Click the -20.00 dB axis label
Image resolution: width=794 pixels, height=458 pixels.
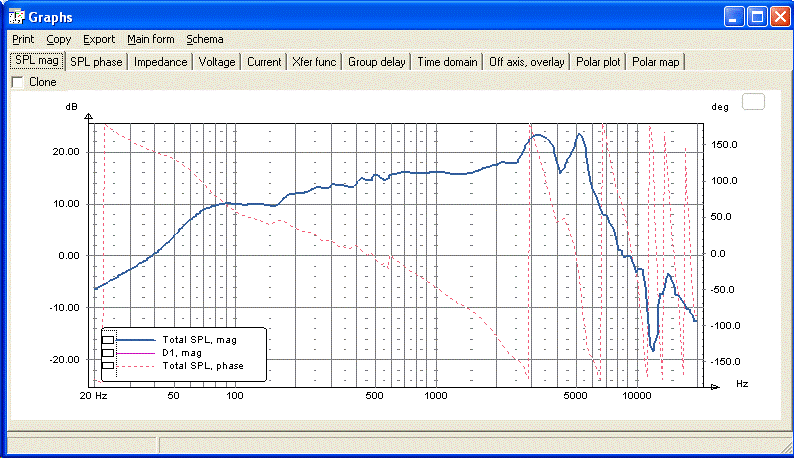(64, 360)
